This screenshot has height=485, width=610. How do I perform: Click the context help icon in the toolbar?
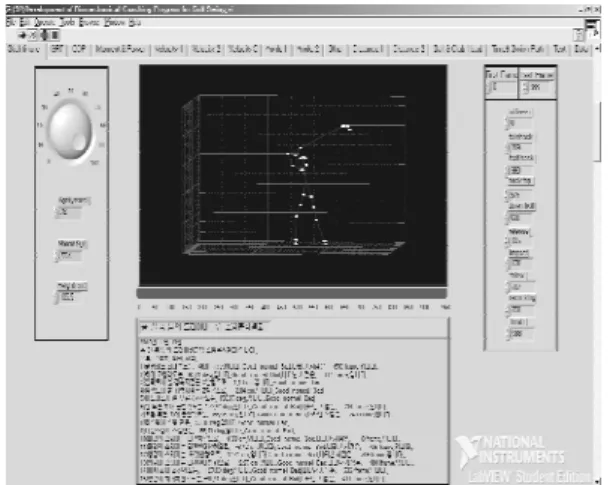click(578, 35)
